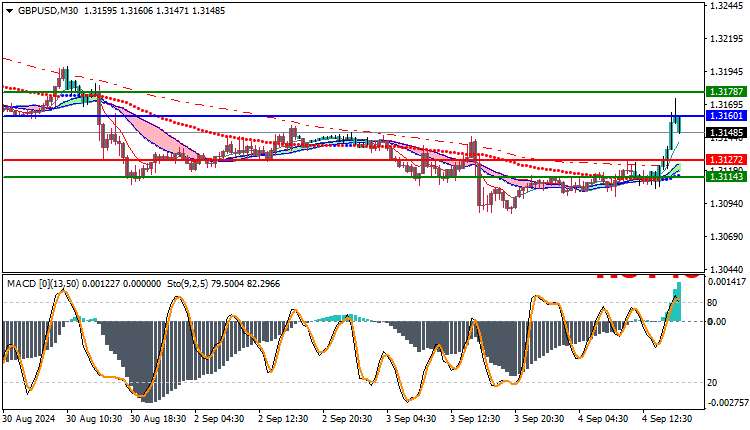Click the 1.30690 price scale value

727,237
